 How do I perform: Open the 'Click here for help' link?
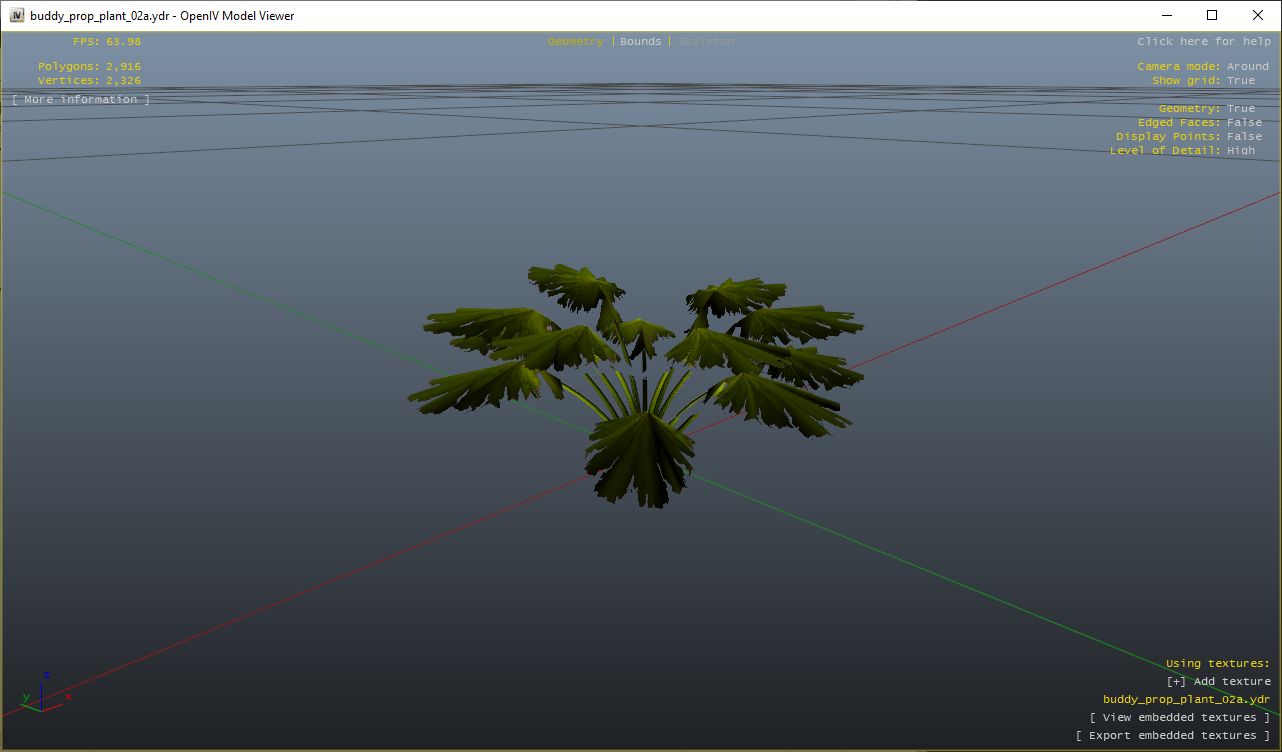[x=1204, y=42]
